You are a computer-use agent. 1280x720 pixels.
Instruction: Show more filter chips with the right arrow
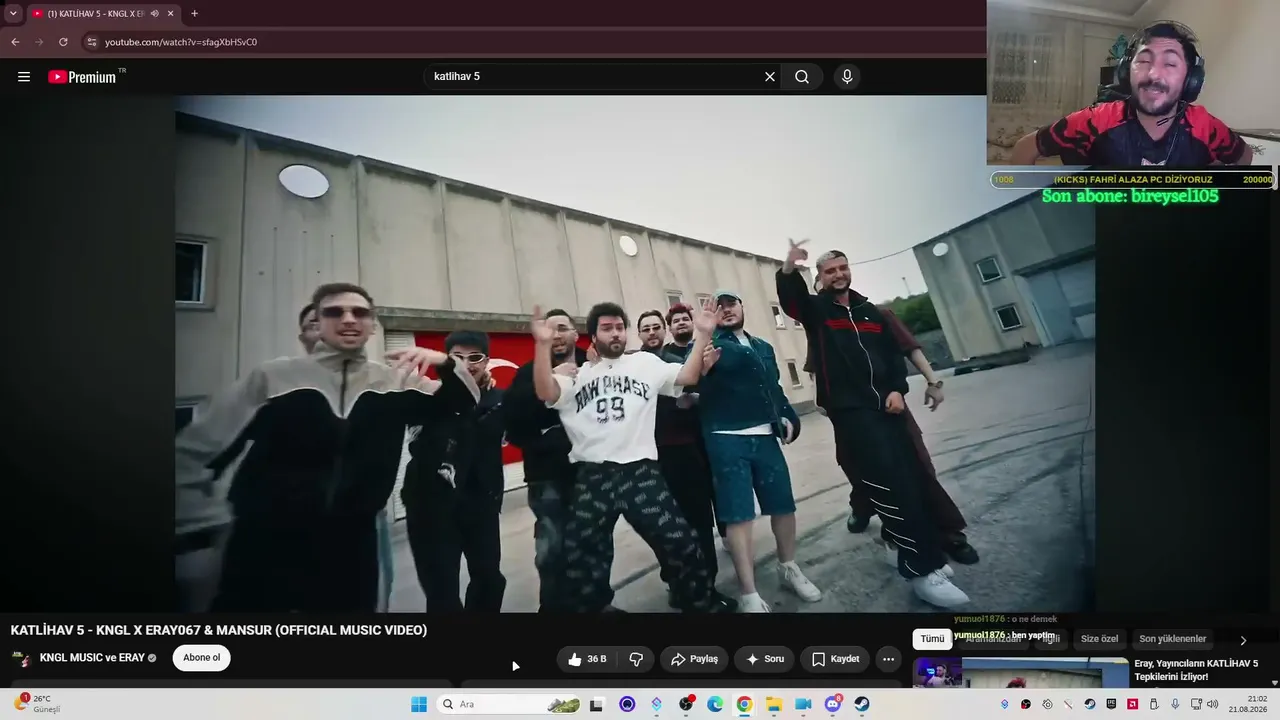[1243, 640]
